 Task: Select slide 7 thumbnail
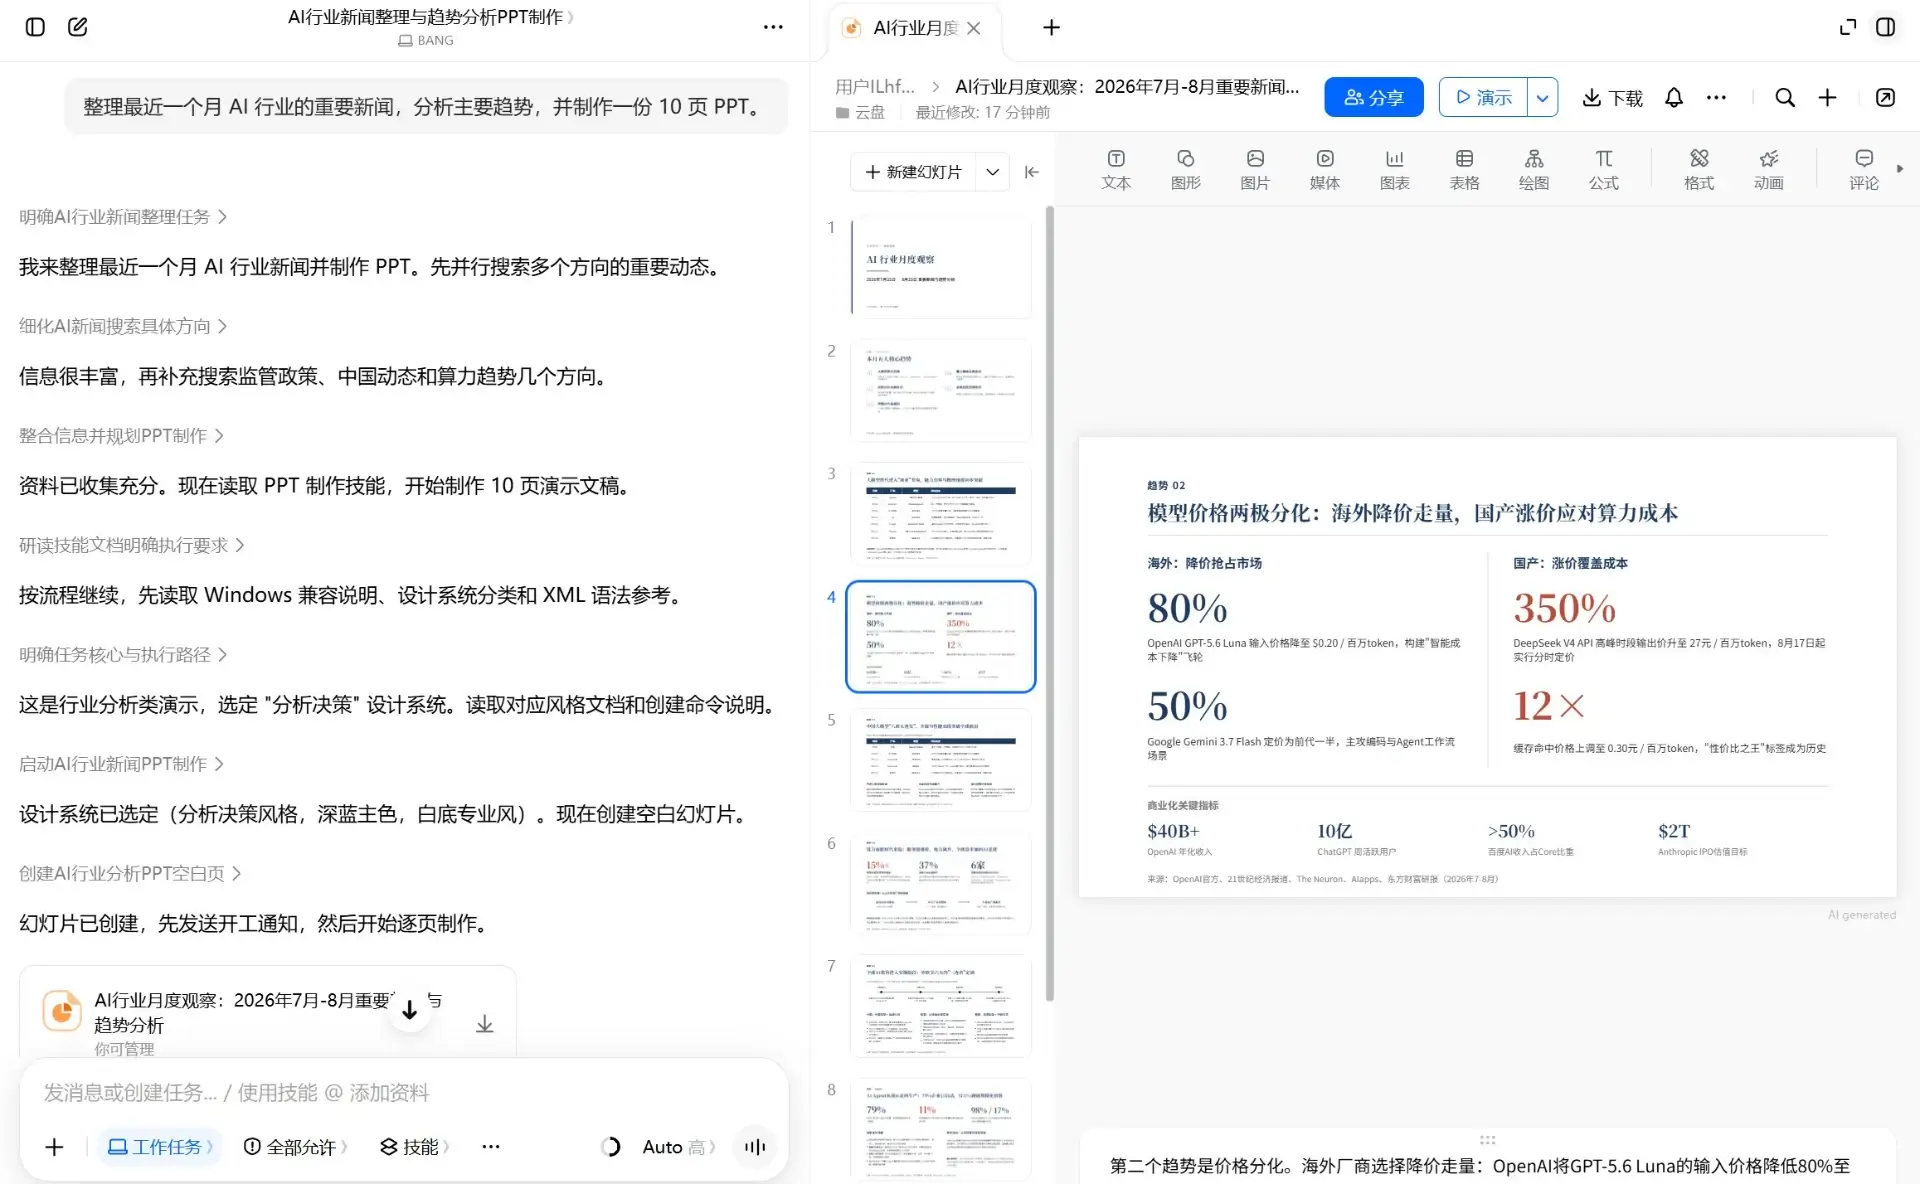coord(941,1006)
